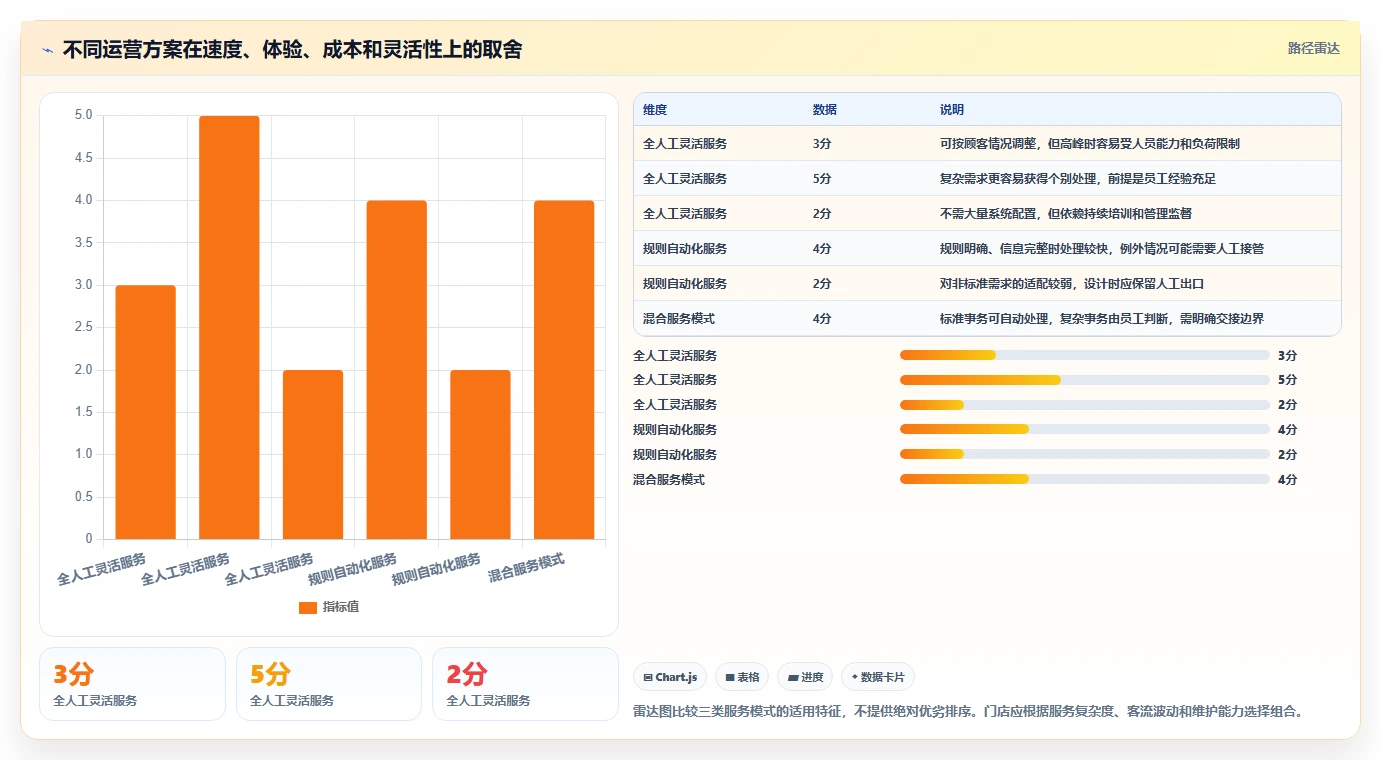1381x760 pixels.
Task: Click the 混合服务模式 chart bar
Action: coord(564,370)
